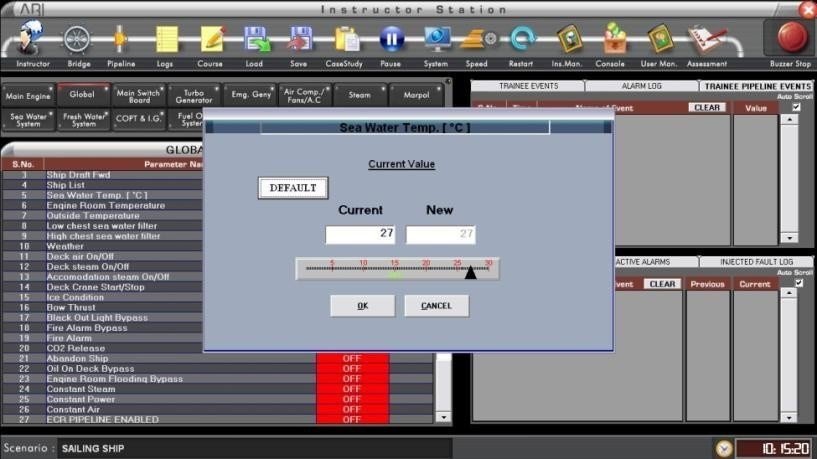817x459 pixels.
Task: Click the Pipeline toolbar icon
Action: coord(121,40)
